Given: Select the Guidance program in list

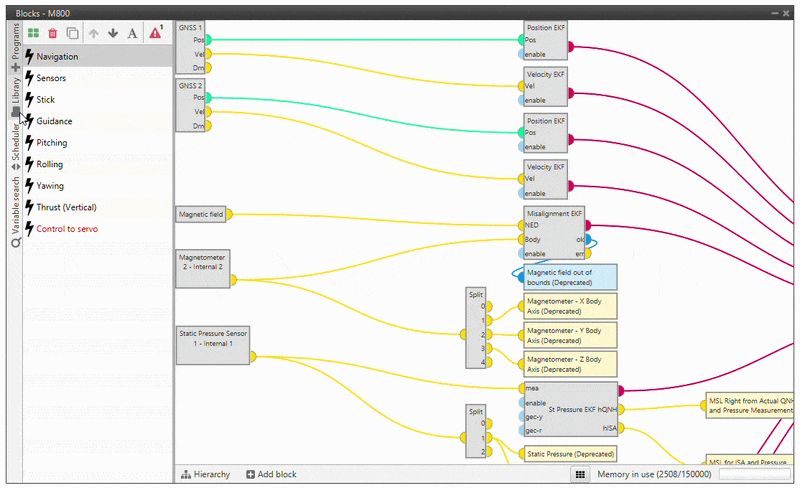Looking at the screenshot, I should 54,121.
